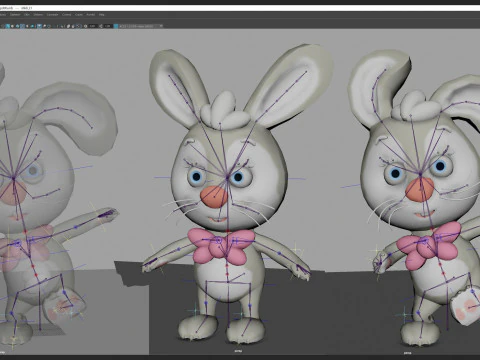Screen dimensions: 480x360
Task: Open the Cache menu
Action: point(79,15)
